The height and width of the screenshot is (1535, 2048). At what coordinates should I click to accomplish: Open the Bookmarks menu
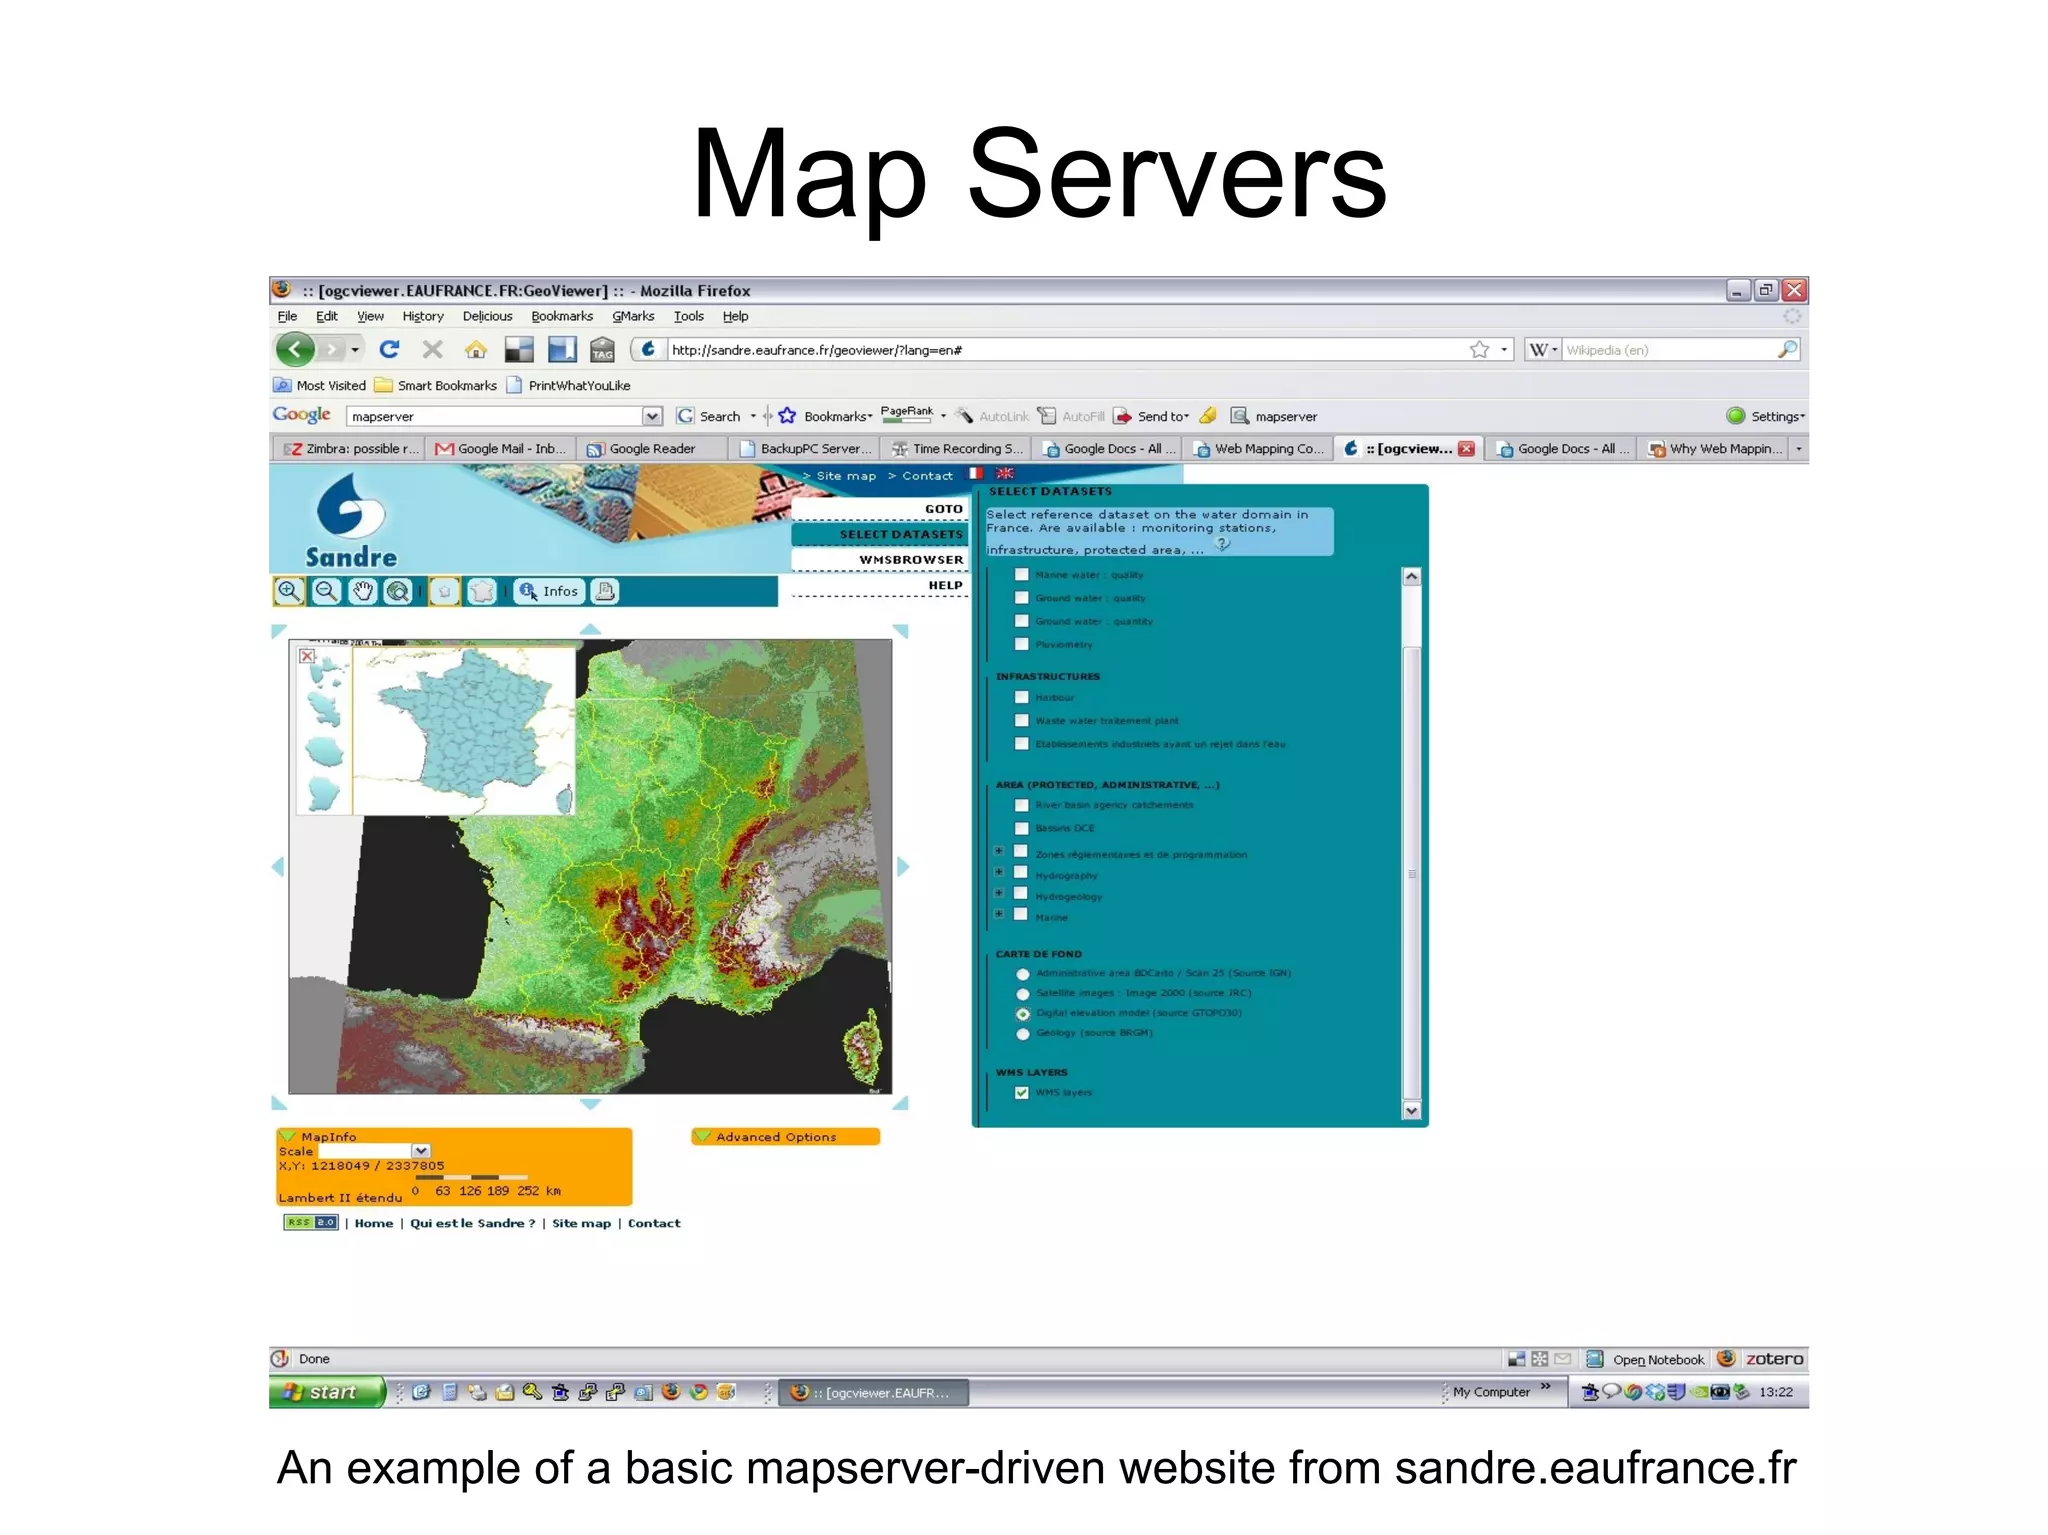point(562,316)
